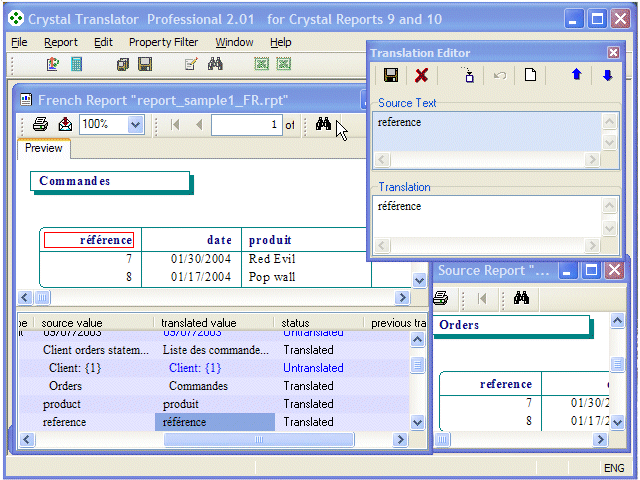Go to previous page in French Report
640x480 pixels.
click(x=199, y=124)
